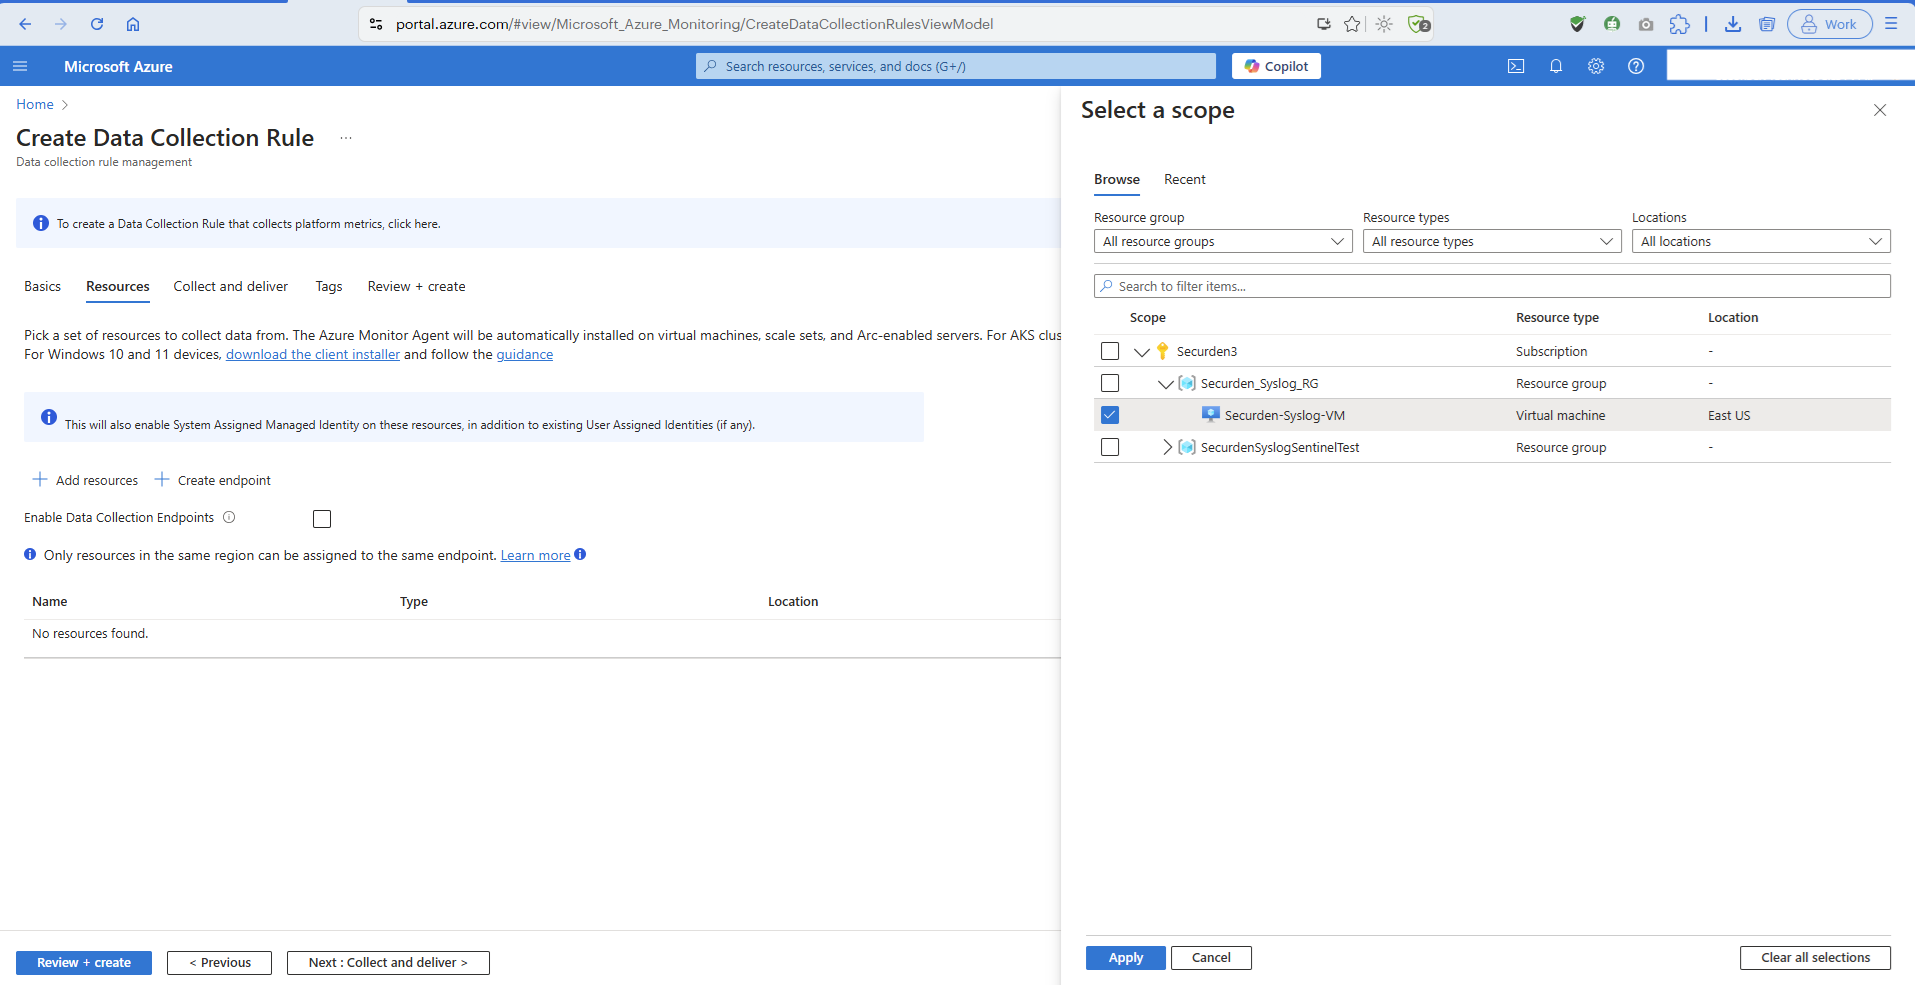Image resolution: width=1915 pixels, height=985 pixels.
Task: Open the browser extensions puzzle icon
Action: coord(1680,24)
